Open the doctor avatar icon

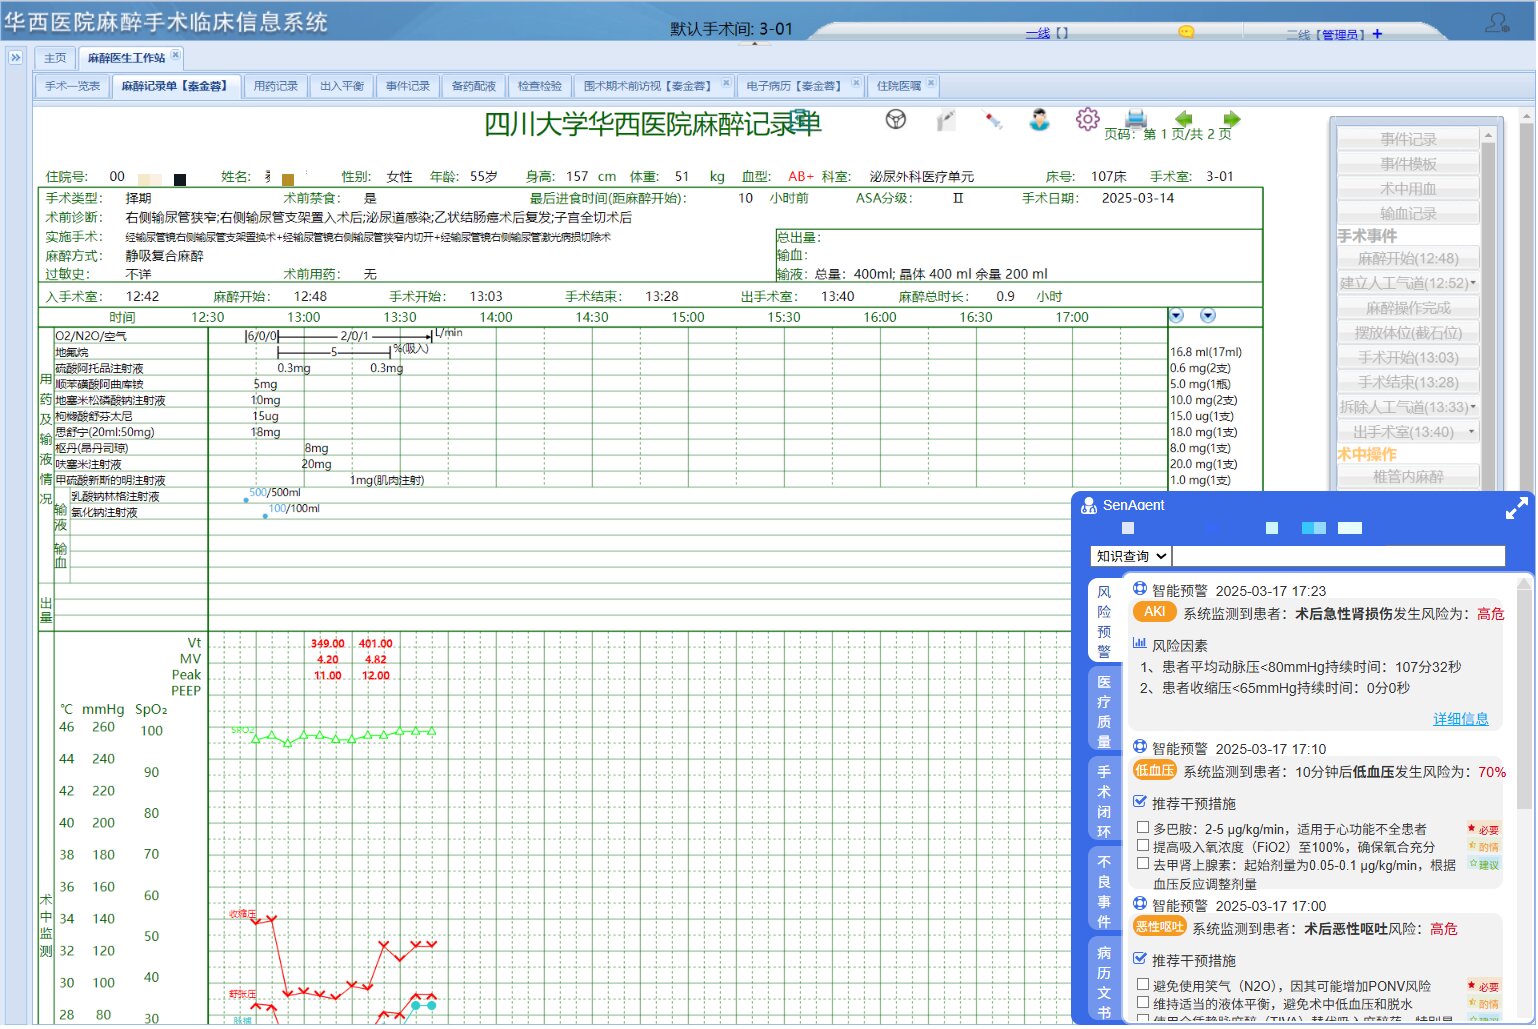coord(1040,120)
